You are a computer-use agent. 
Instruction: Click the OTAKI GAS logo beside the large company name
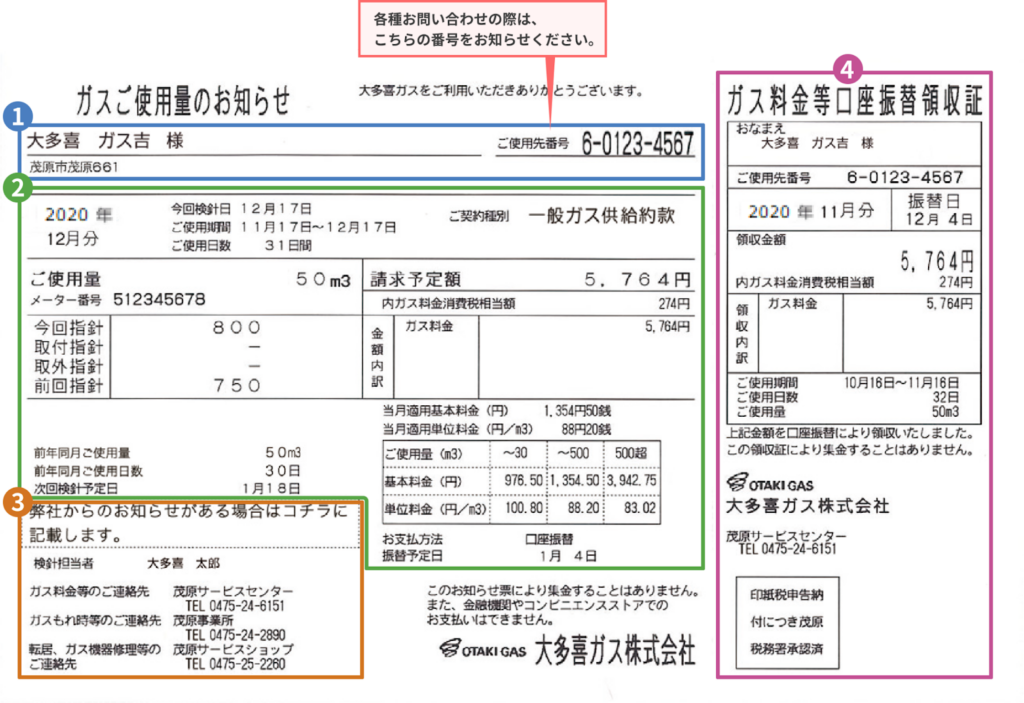pyautogui.click(x=483, y=649)
